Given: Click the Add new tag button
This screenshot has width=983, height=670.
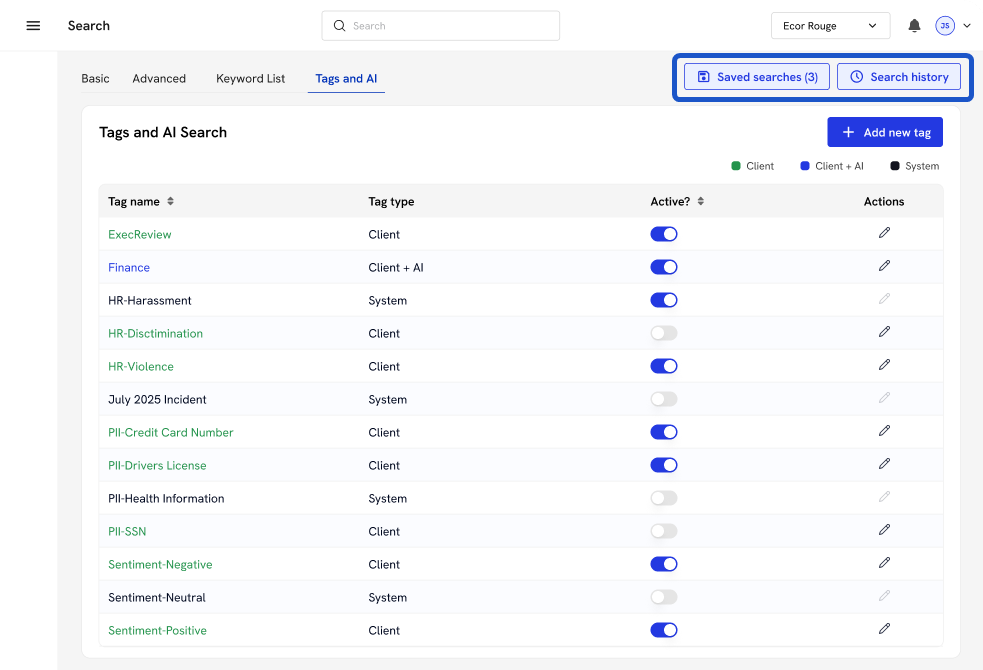Looking at the screenshot, I should [884, 132].
